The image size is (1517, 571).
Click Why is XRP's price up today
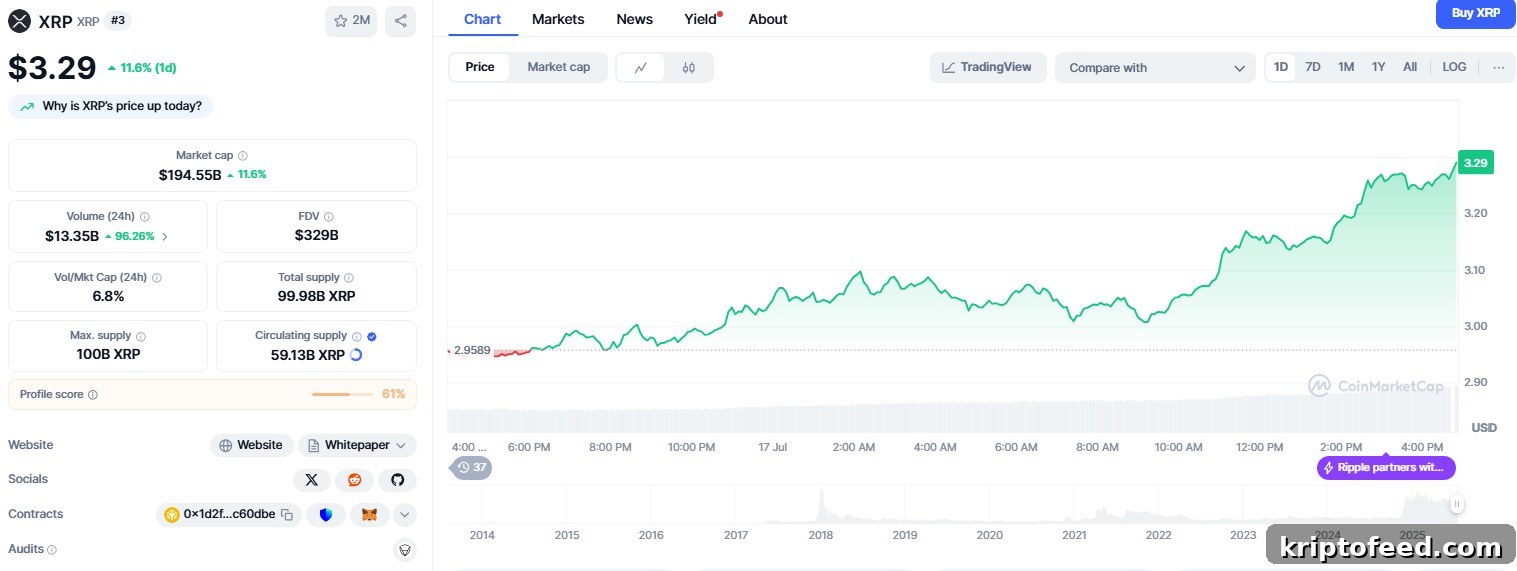pyautogui.click(x=111, y=106)
